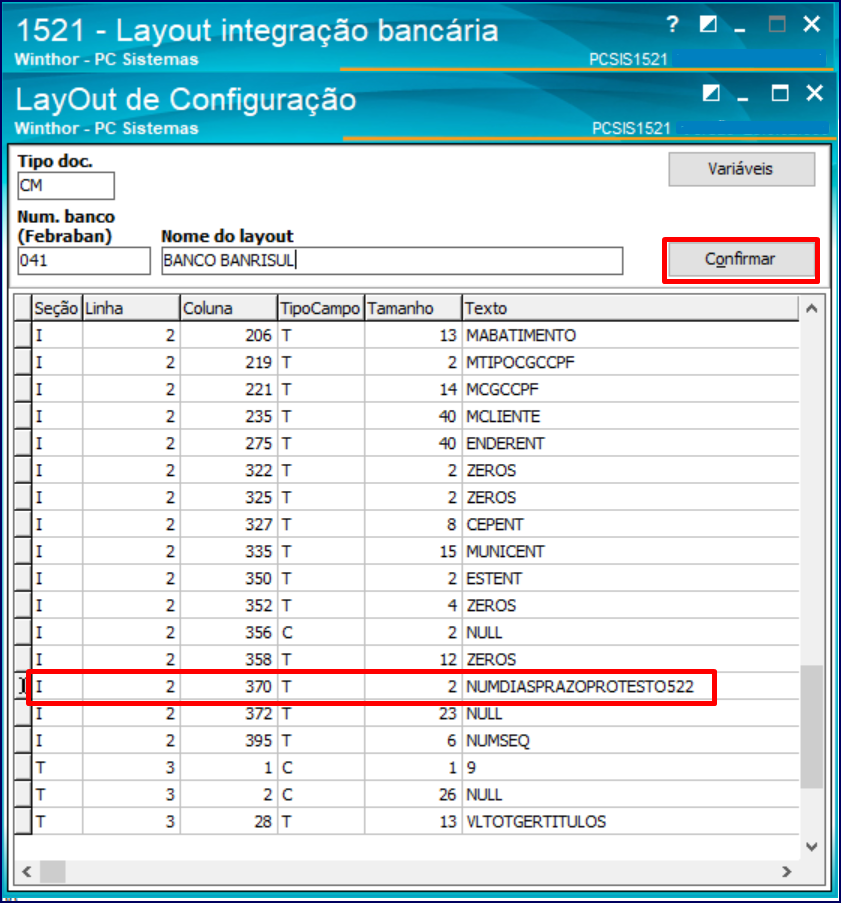Select the MUNICENT text cell
Viewport: 841px width, 903px height.
point(630,552)
